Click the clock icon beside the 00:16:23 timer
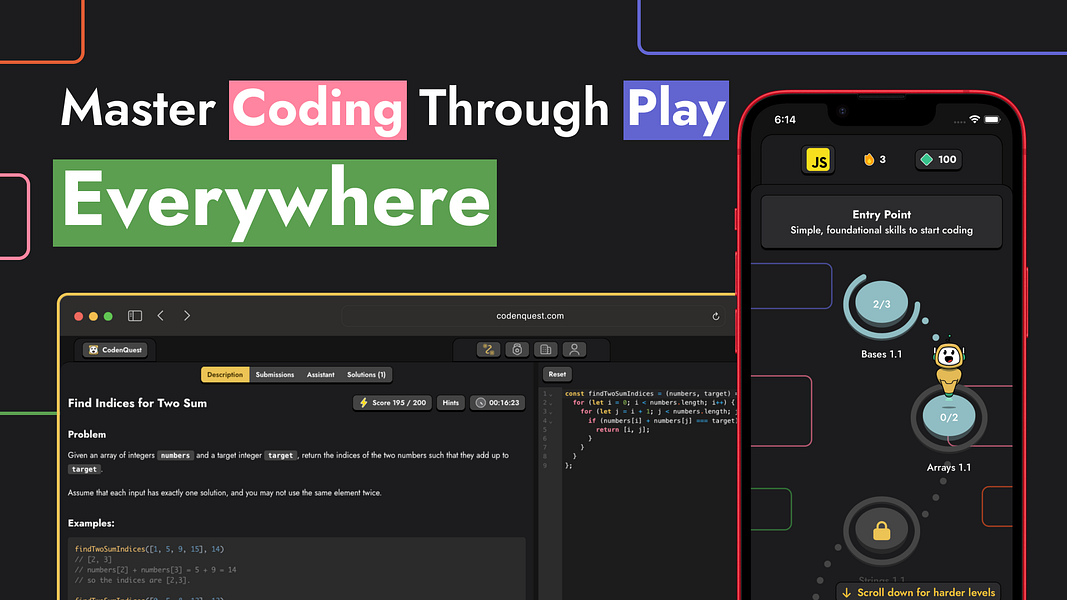 (x=483, y=402)
